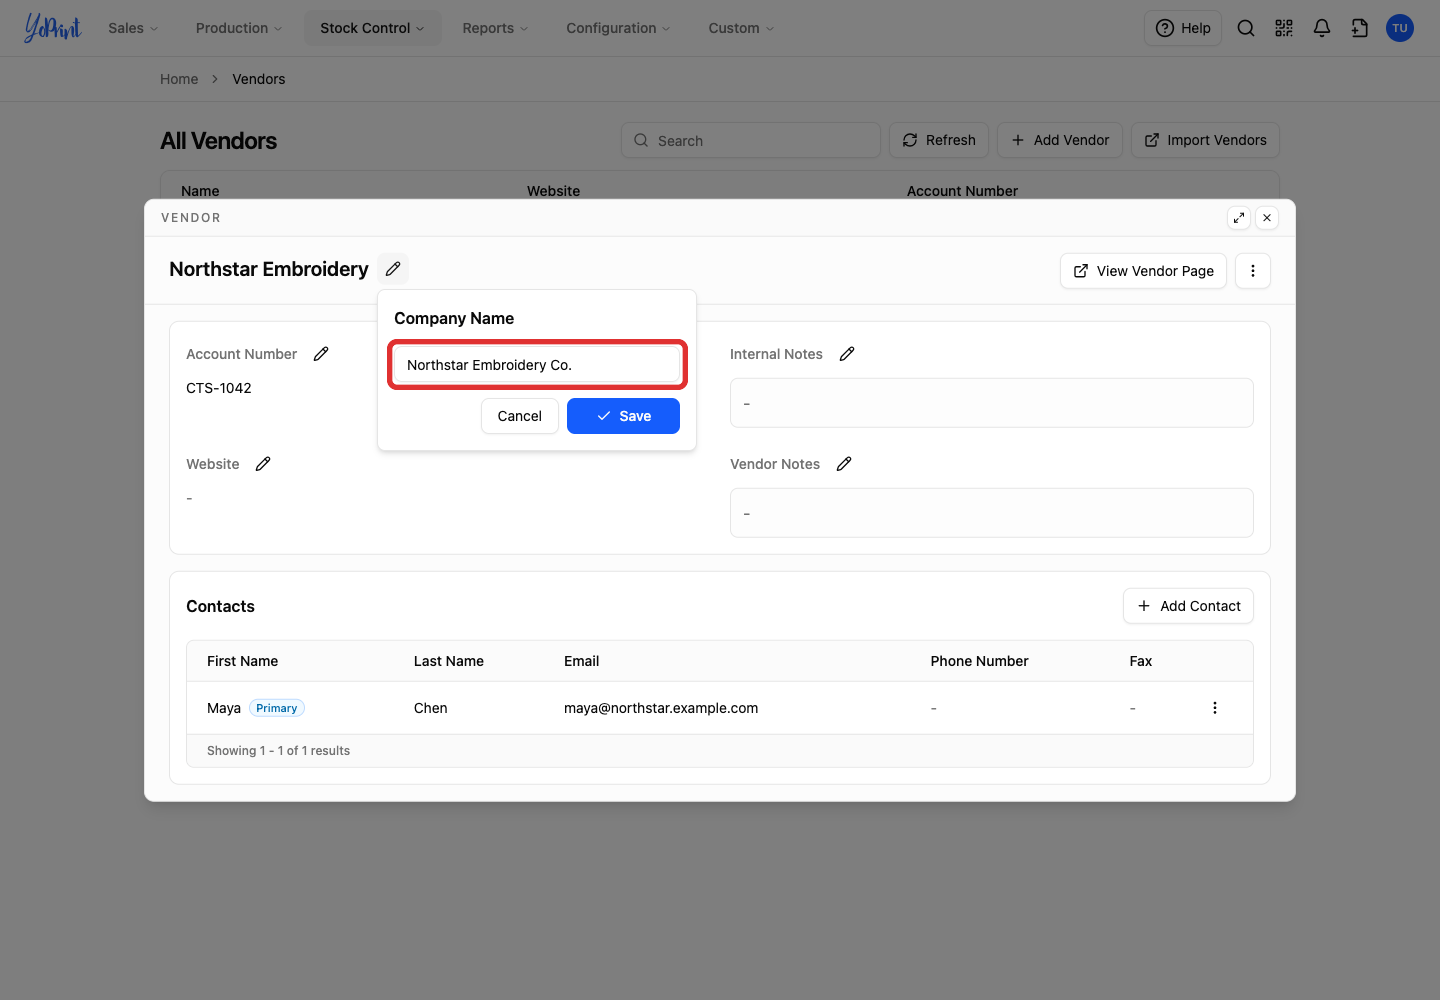
Task: Refresh the vendors list
Action: 939,140
